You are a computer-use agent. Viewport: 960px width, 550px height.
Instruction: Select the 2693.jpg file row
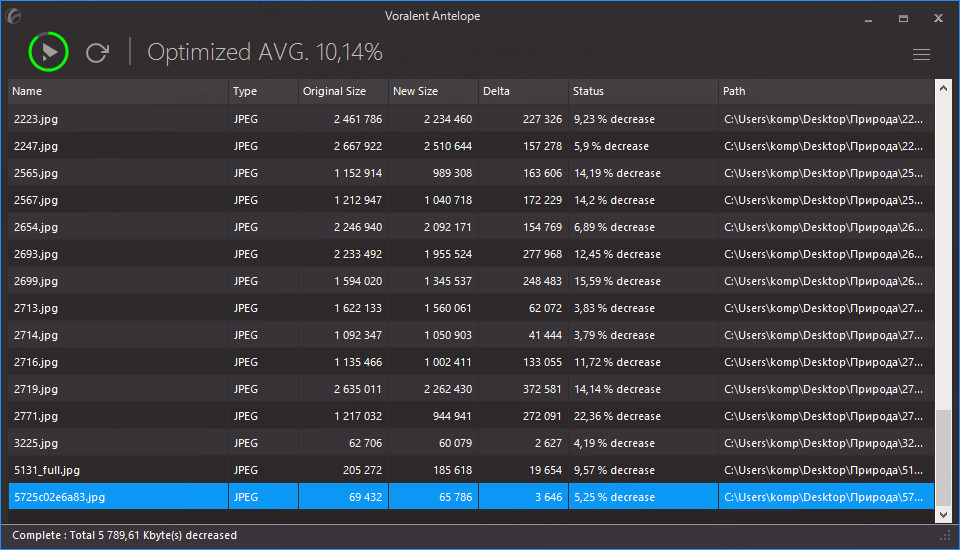coord(471,254)
